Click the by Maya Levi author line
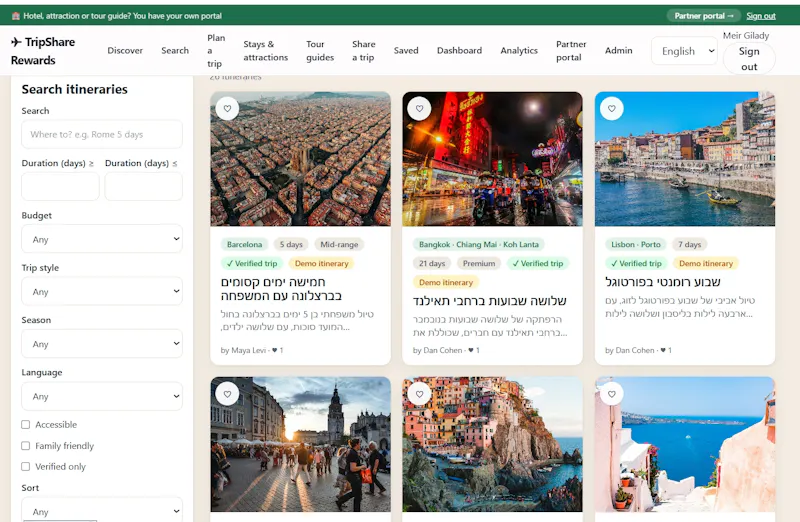Screen dimensions: 800x522 point(252,350)
